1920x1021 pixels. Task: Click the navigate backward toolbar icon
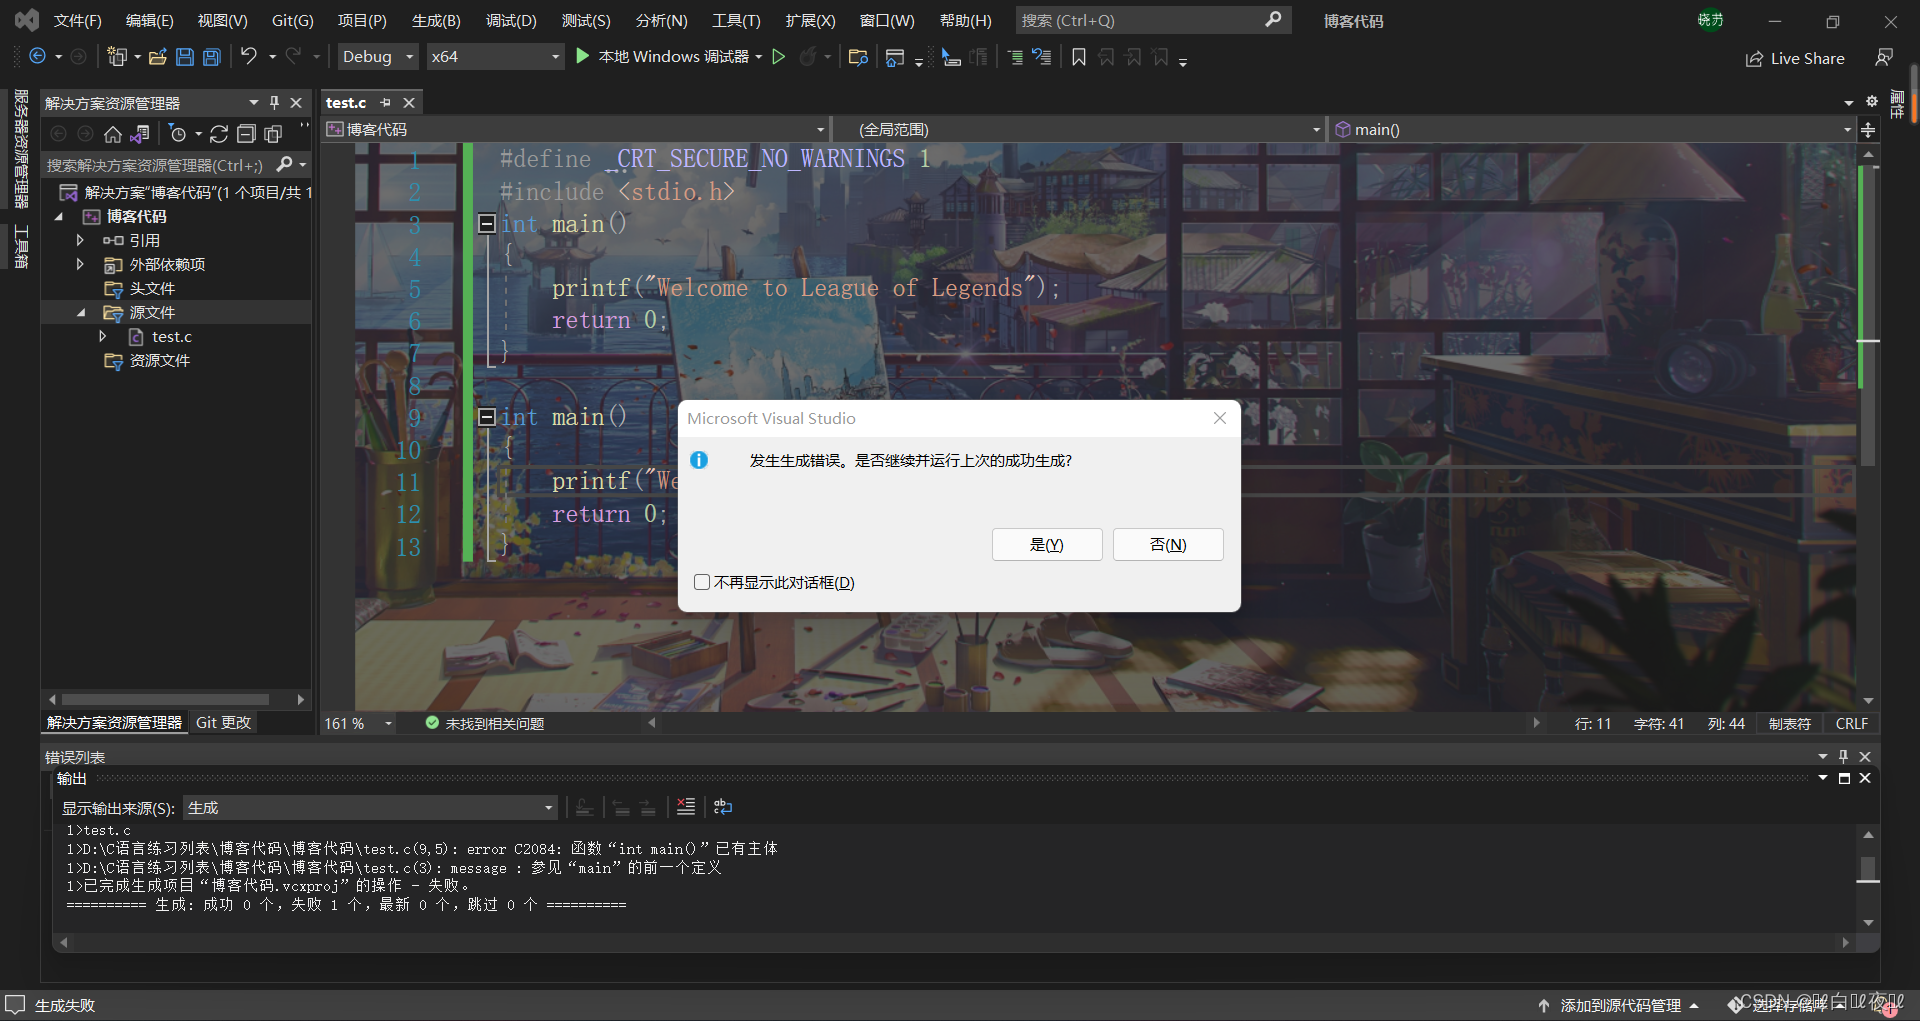click(37, 57)
